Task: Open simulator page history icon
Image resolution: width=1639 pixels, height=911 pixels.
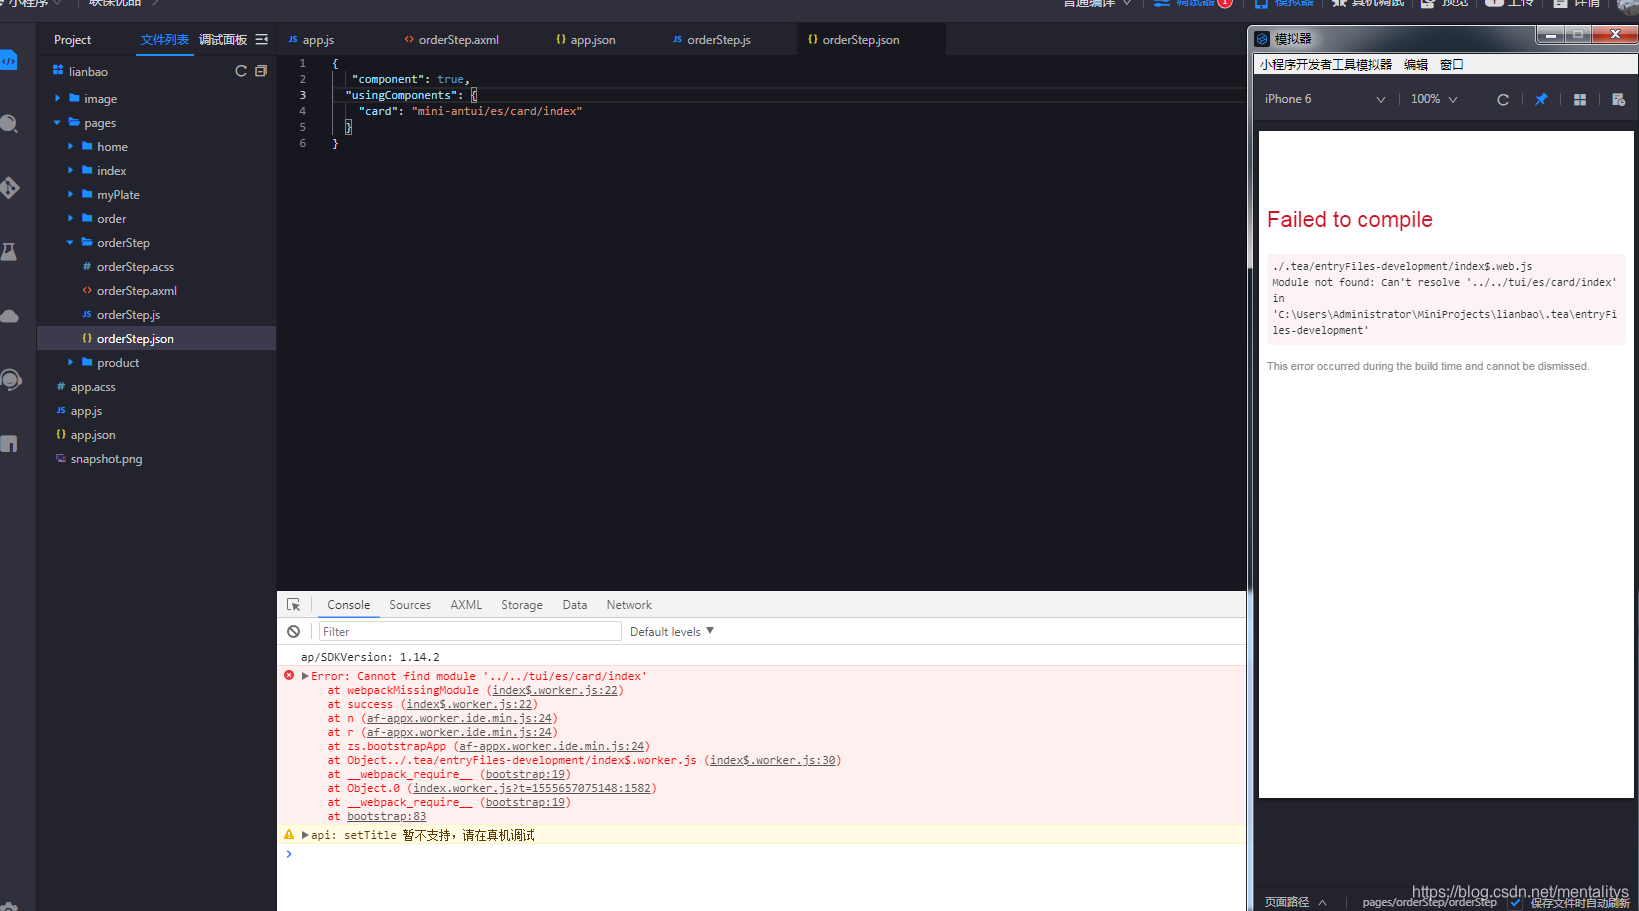Action: click(1618, 99)
